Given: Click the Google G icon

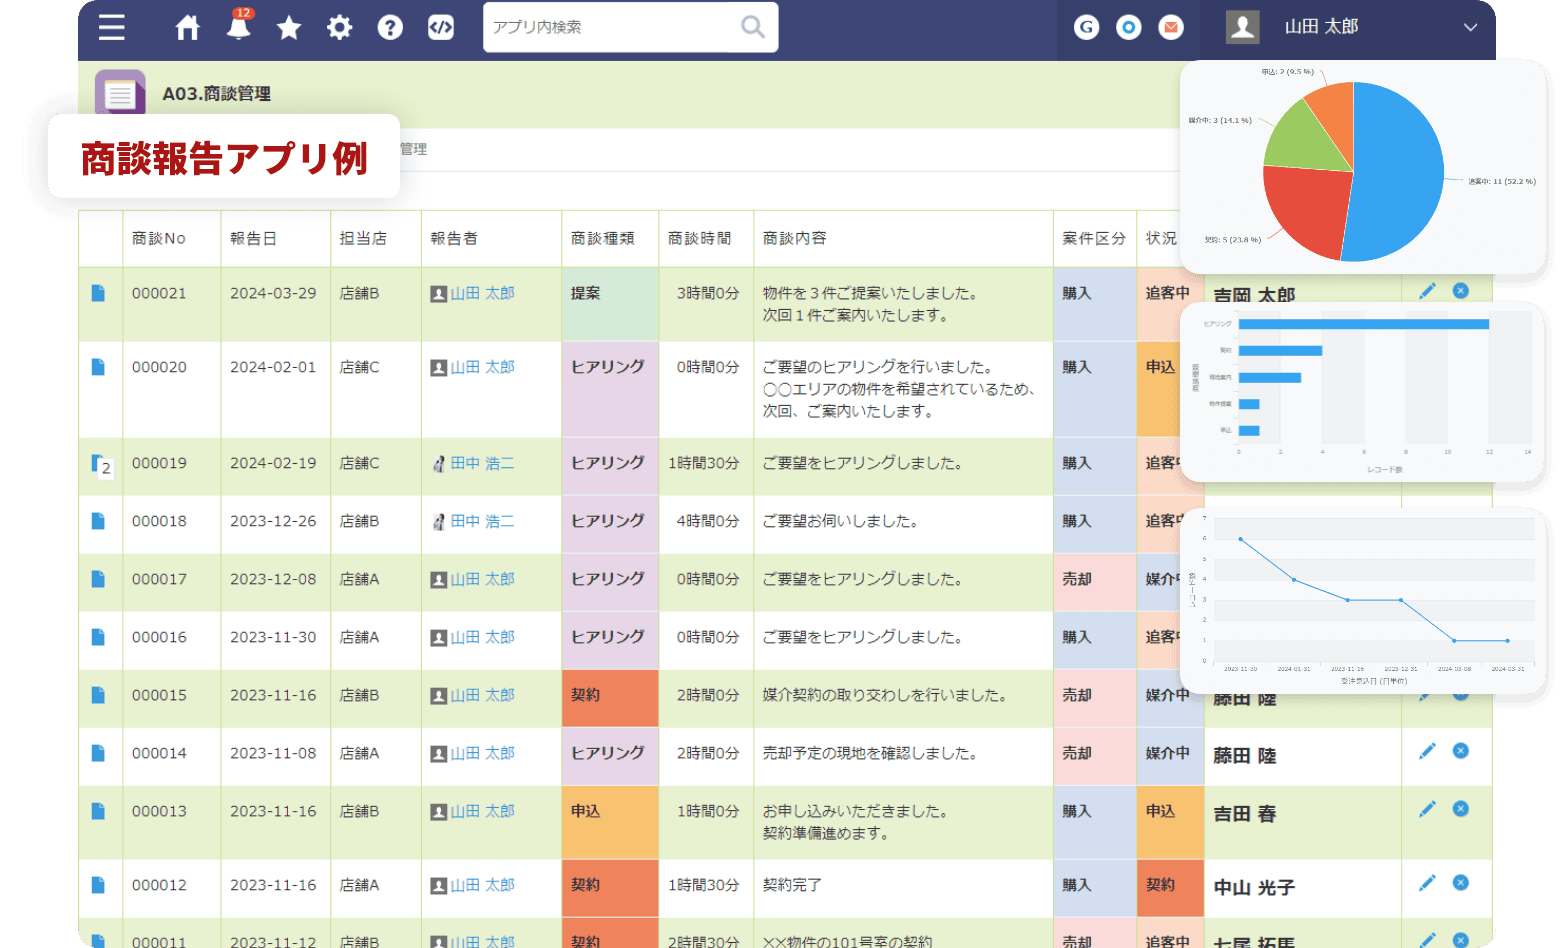Looking at the screenshot, I should [x=1086, y=27].
